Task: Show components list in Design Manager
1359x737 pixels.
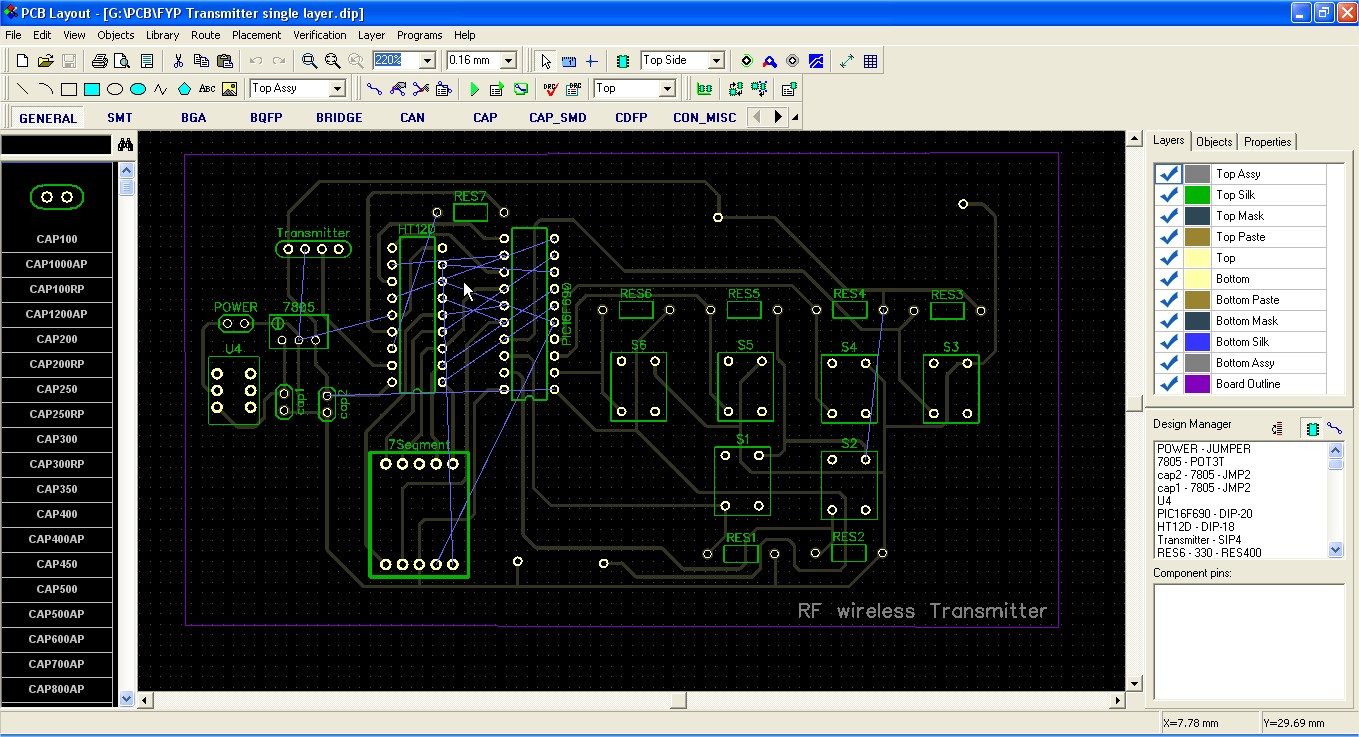Action: (1312, 428)
